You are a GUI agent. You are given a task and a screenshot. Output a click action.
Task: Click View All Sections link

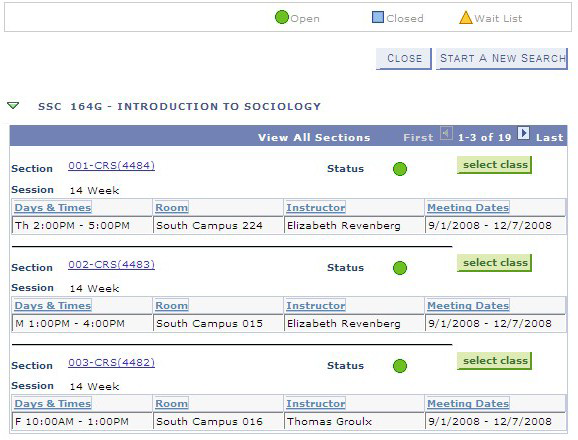[x=314, y=137]
